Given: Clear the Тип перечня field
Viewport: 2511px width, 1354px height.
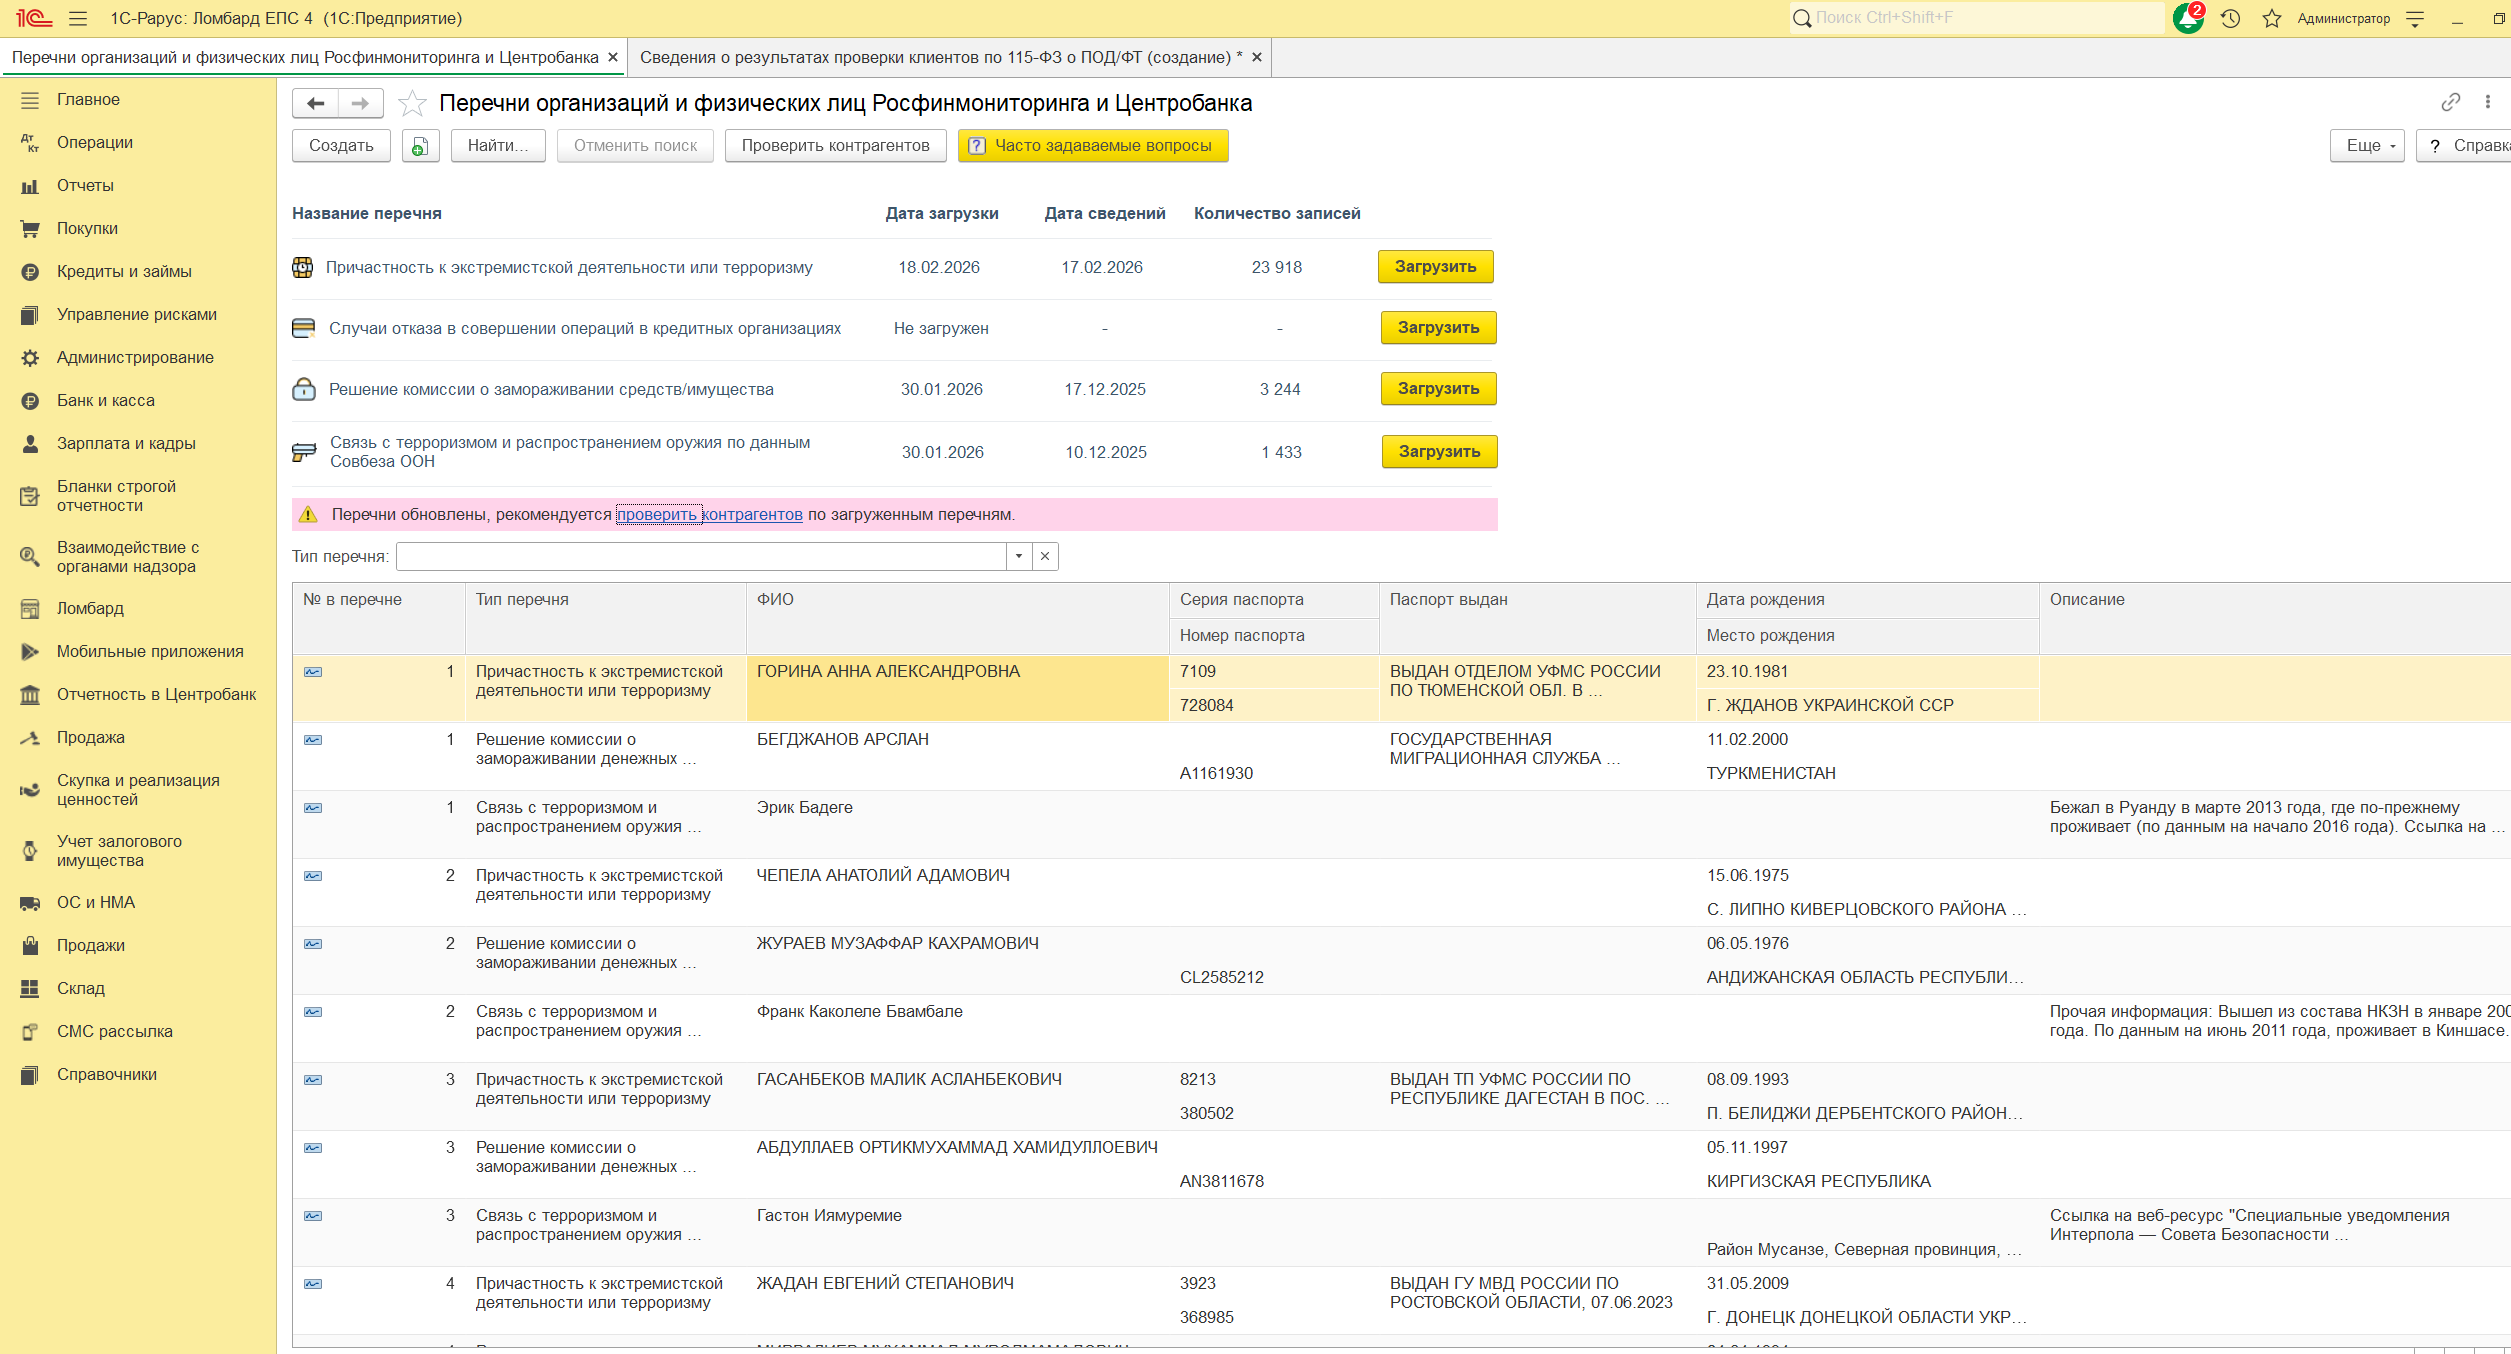Looking at the screenshot, I should (1045, 557).
